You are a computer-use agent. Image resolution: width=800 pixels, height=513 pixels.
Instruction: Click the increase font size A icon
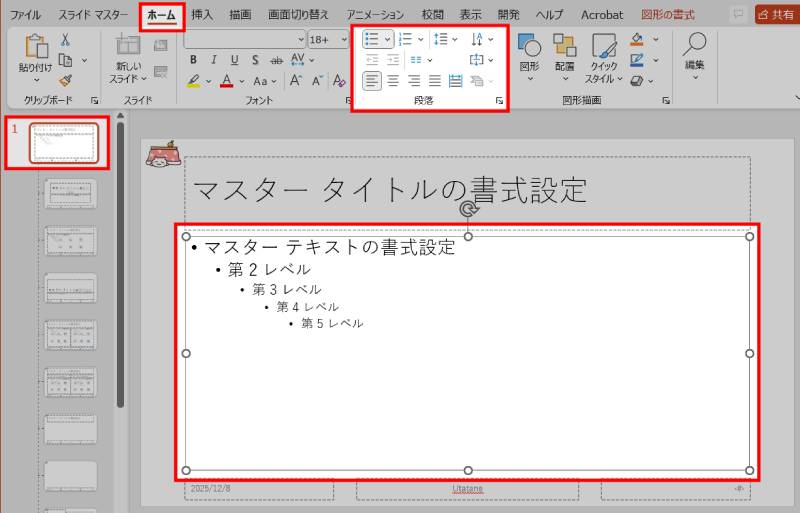[x=295, y=81]
